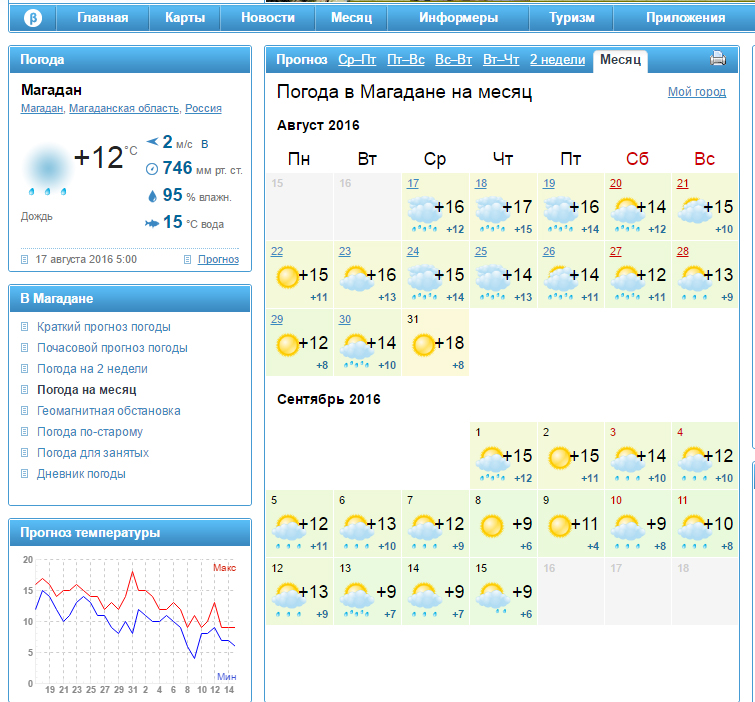The height and width of the screenshot is (702, 755).
Task: Open the Новости navigation item
Action: click(268, 18)
